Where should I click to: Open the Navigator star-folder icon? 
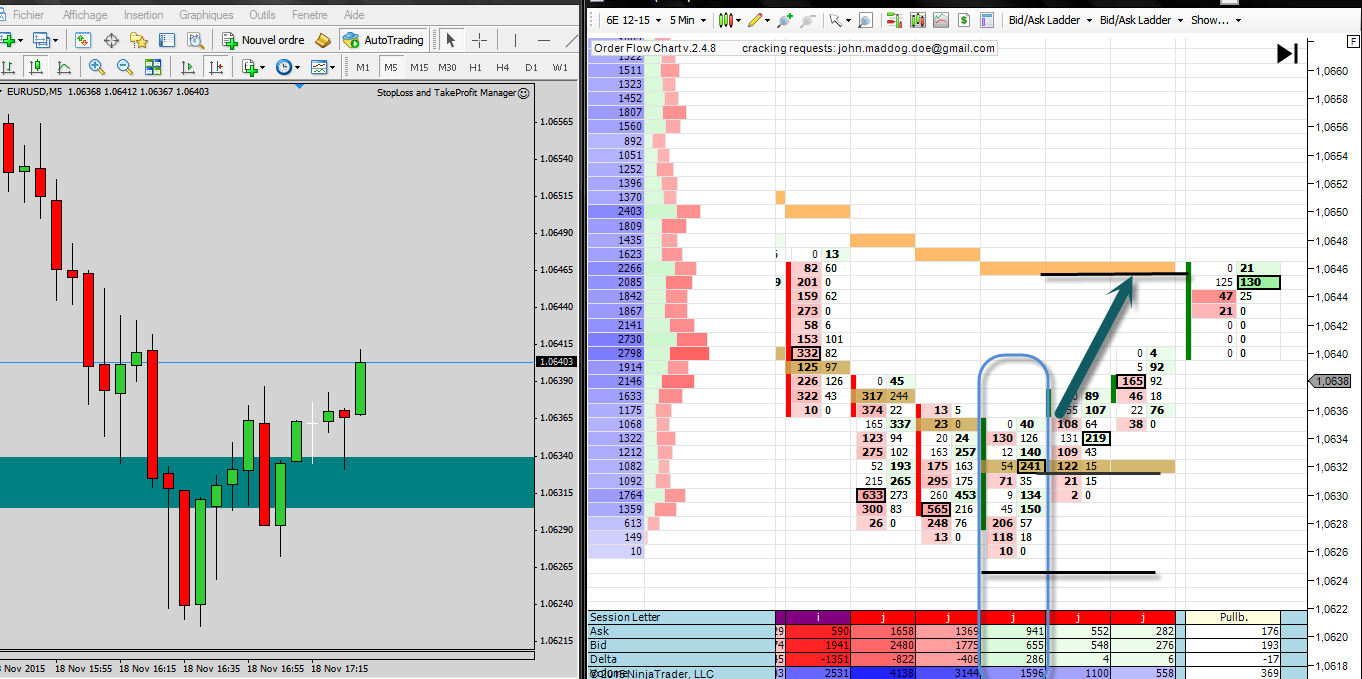point(139,40)
